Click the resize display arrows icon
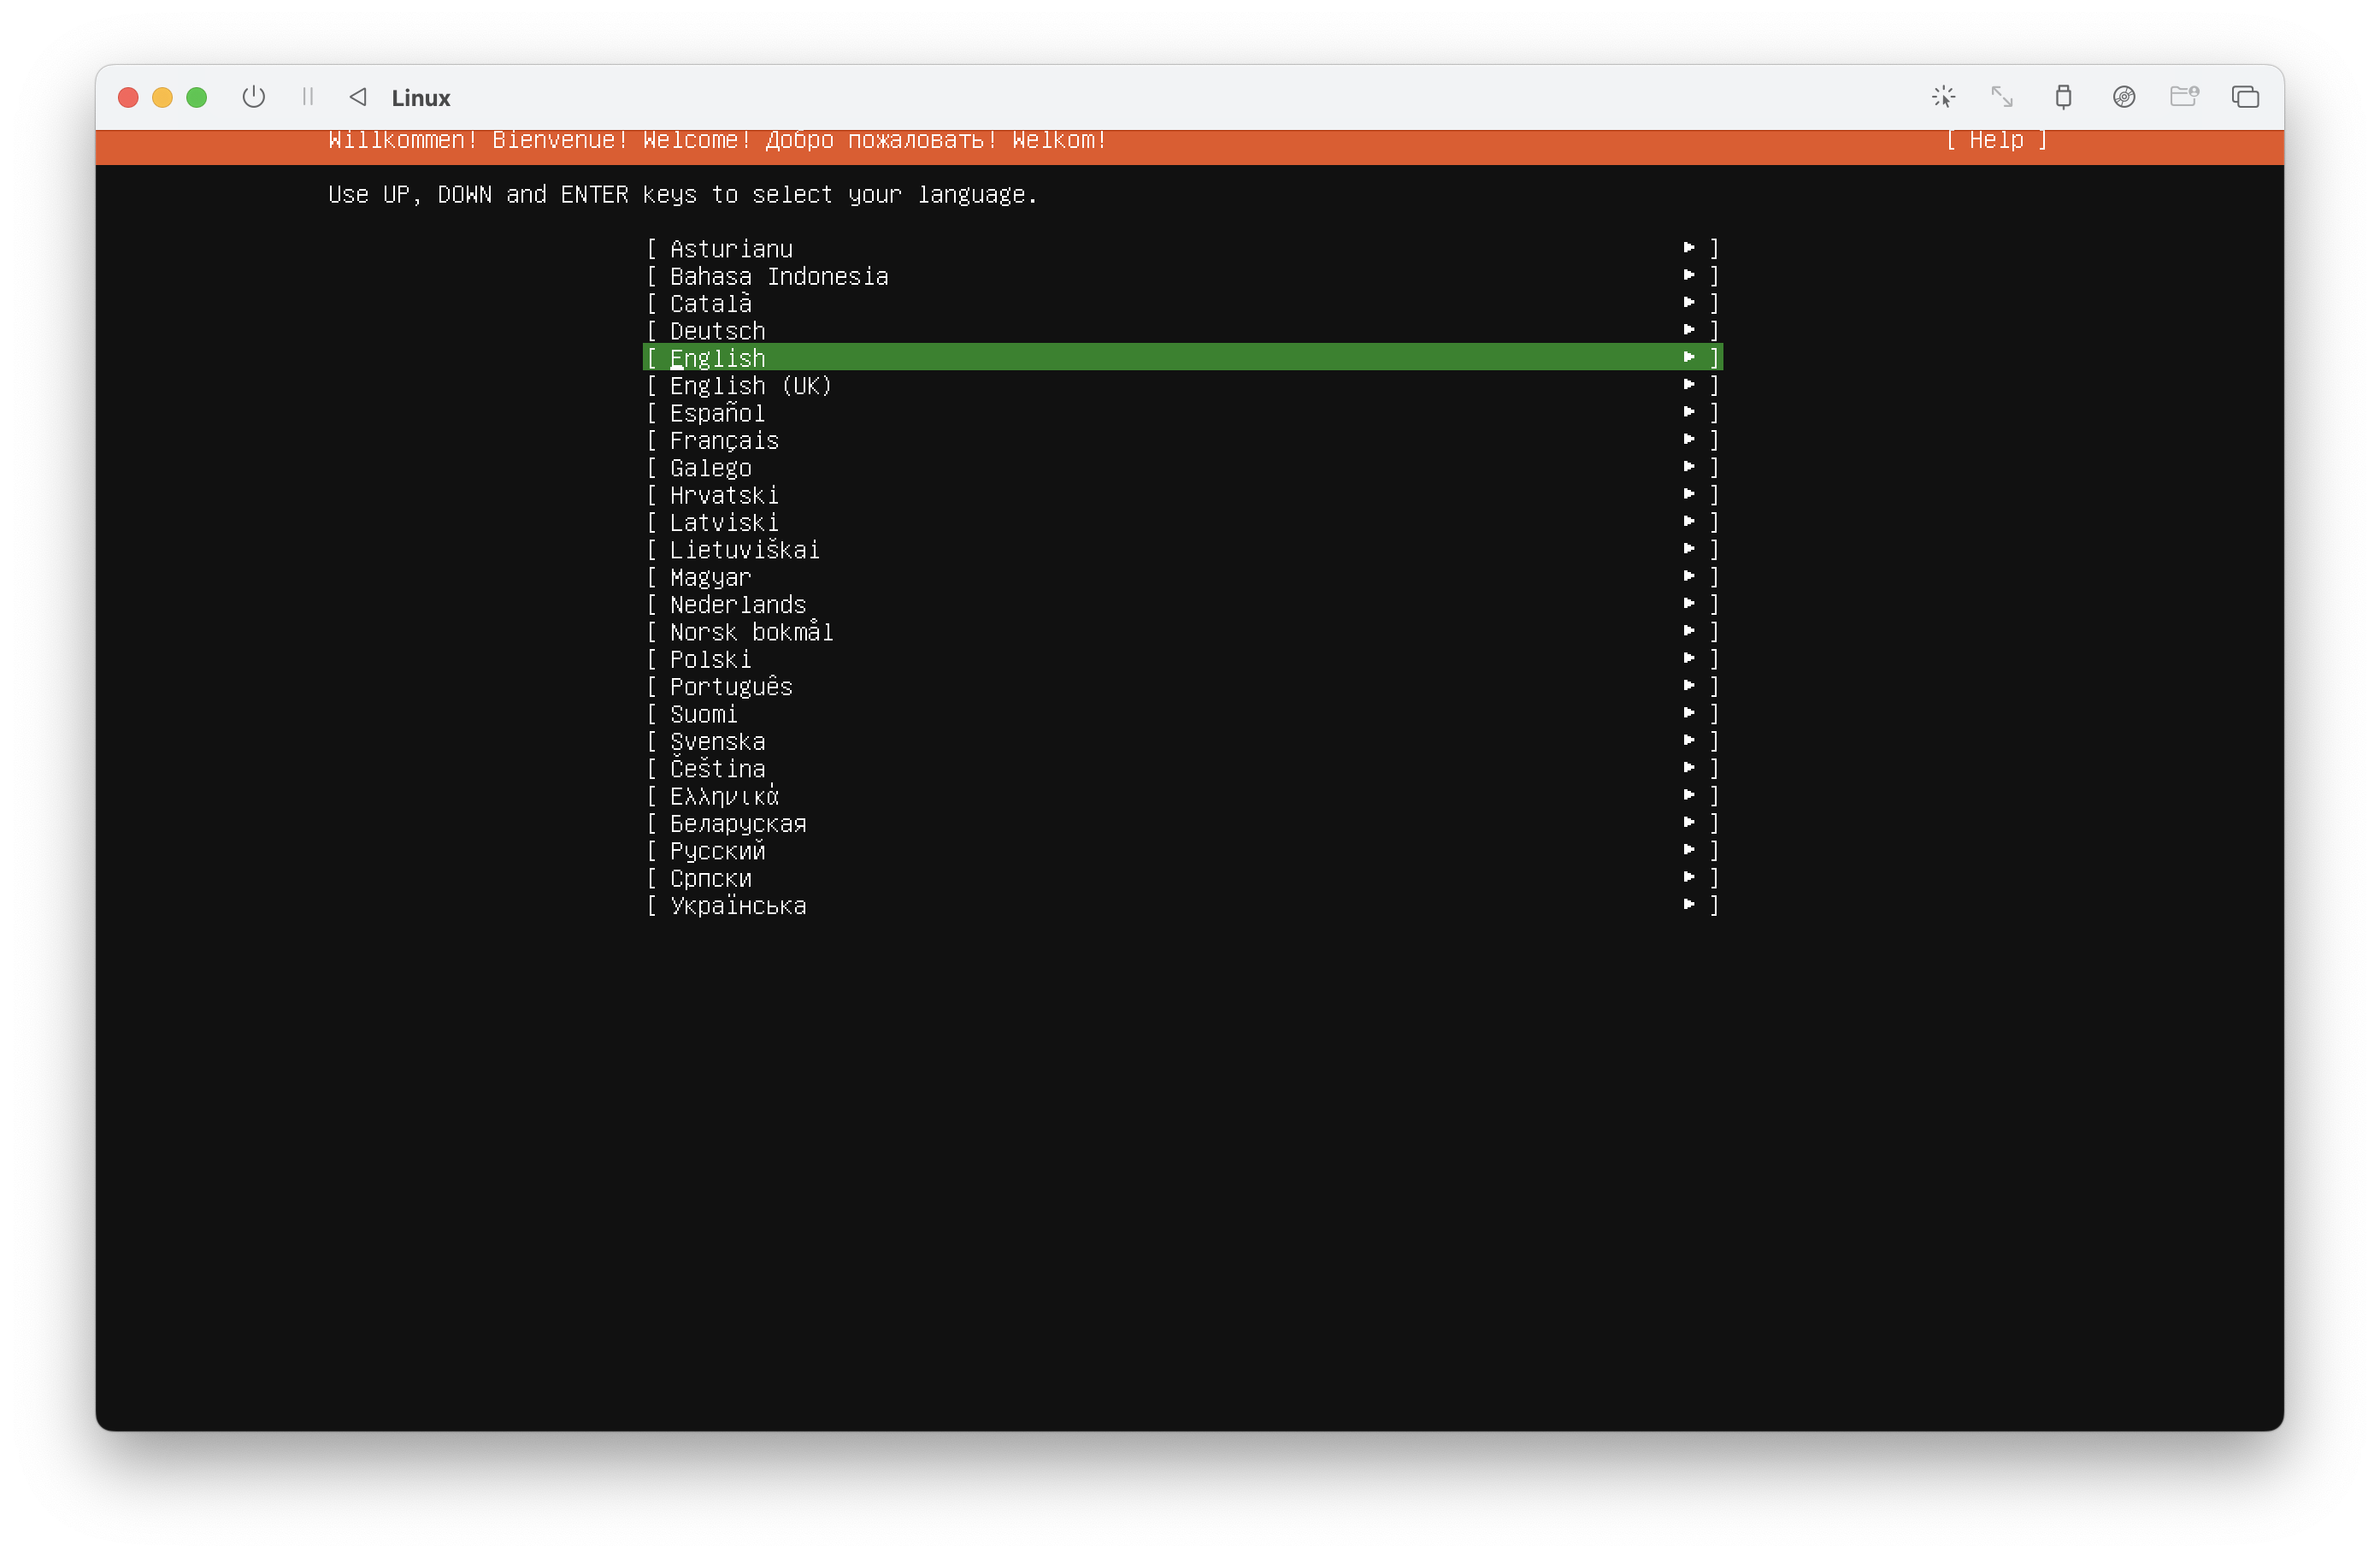This screenshot has height=1558, width=2380. pyautogui.click(x=2002, y=97)
